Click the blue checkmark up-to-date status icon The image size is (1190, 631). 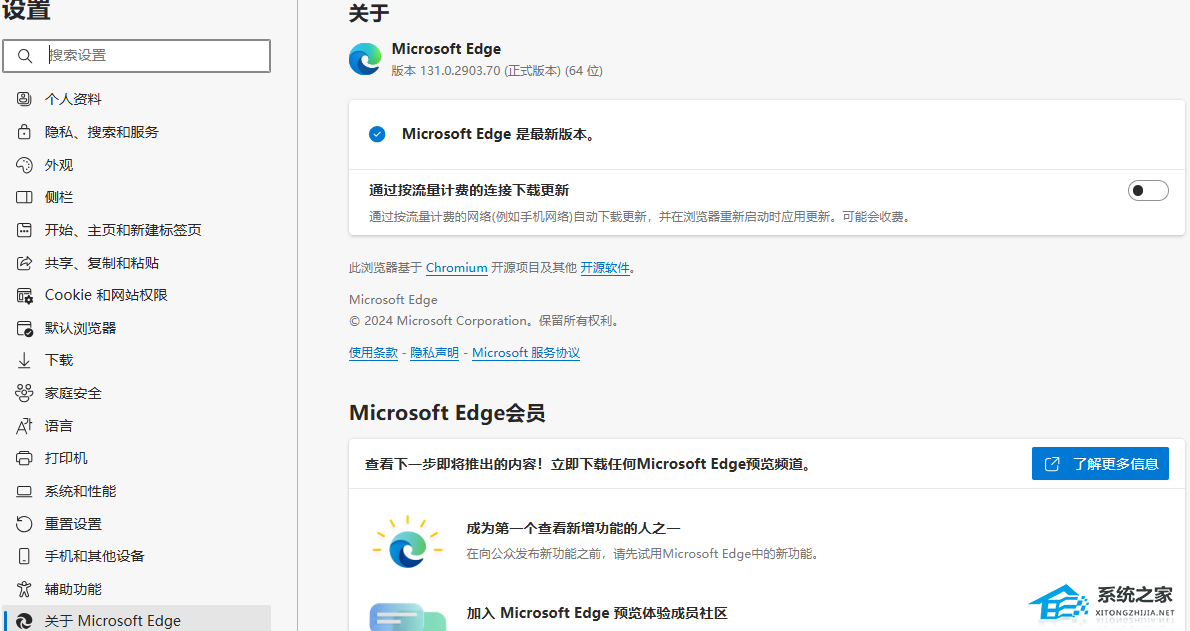coord(377,134)
